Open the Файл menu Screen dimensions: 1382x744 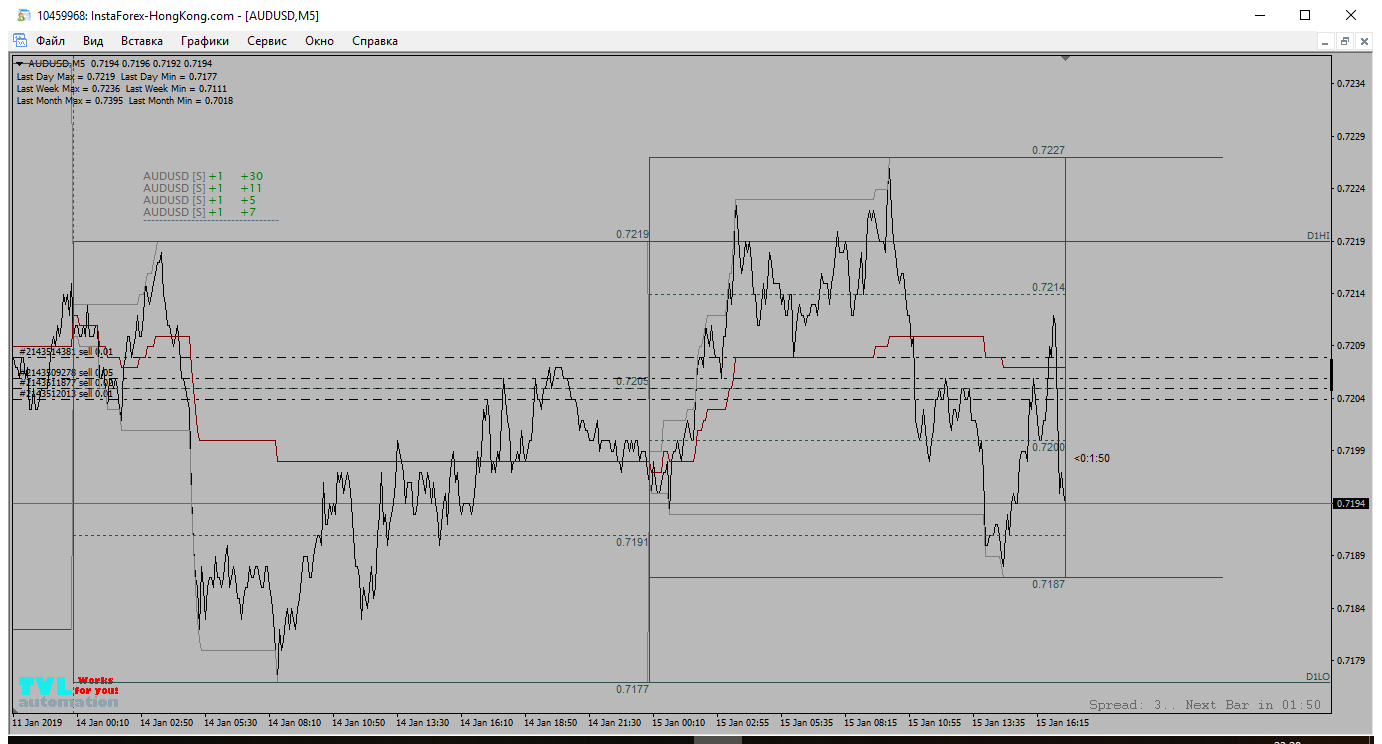coord(50,41)
